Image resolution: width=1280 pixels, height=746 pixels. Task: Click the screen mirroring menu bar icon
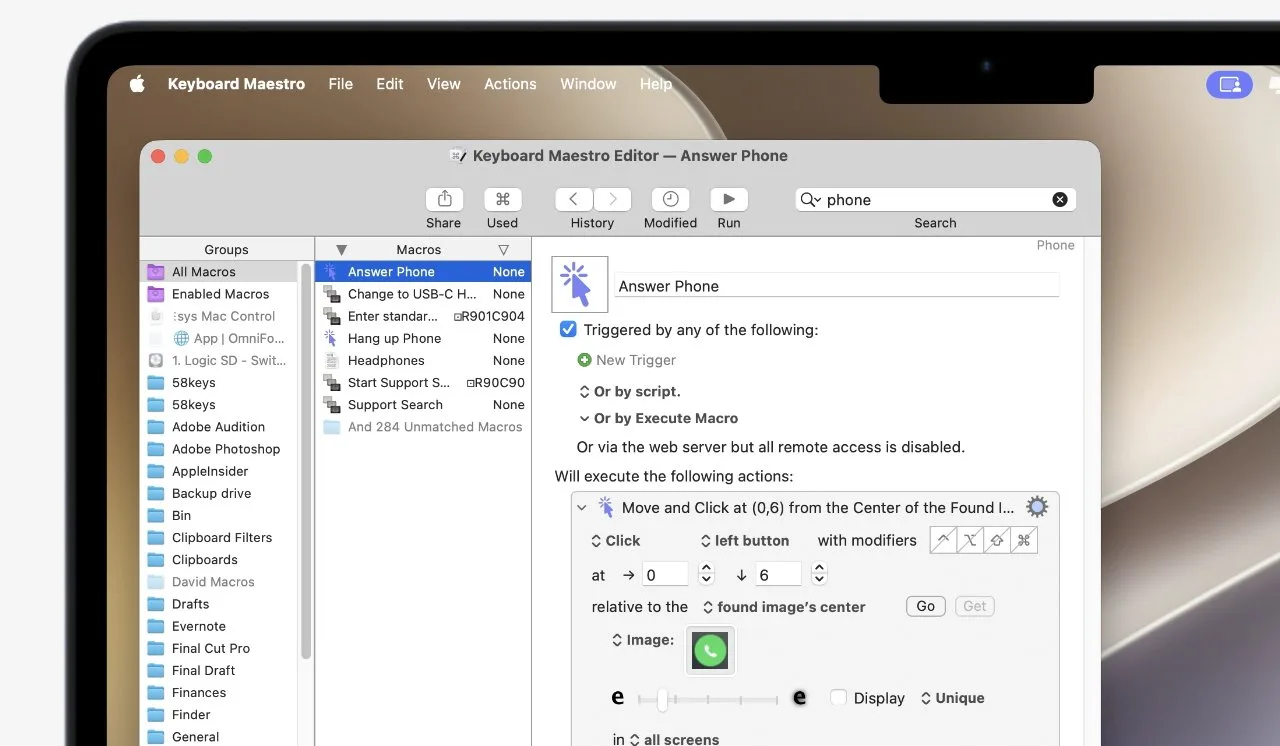[1229, 85]
